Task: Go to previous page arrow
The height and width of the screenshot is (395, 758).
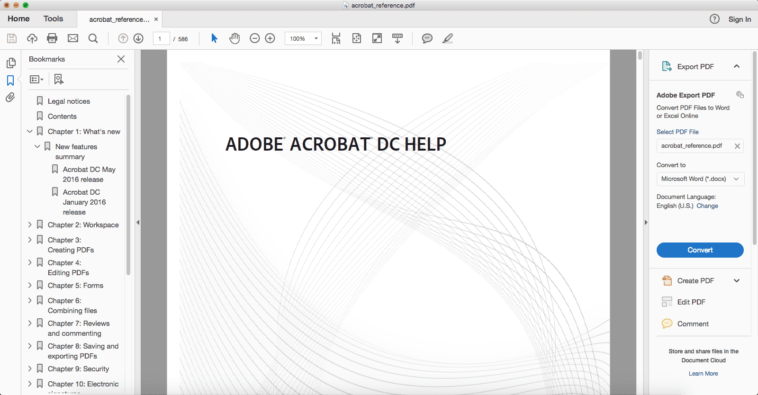Action: tap(123, 38)
